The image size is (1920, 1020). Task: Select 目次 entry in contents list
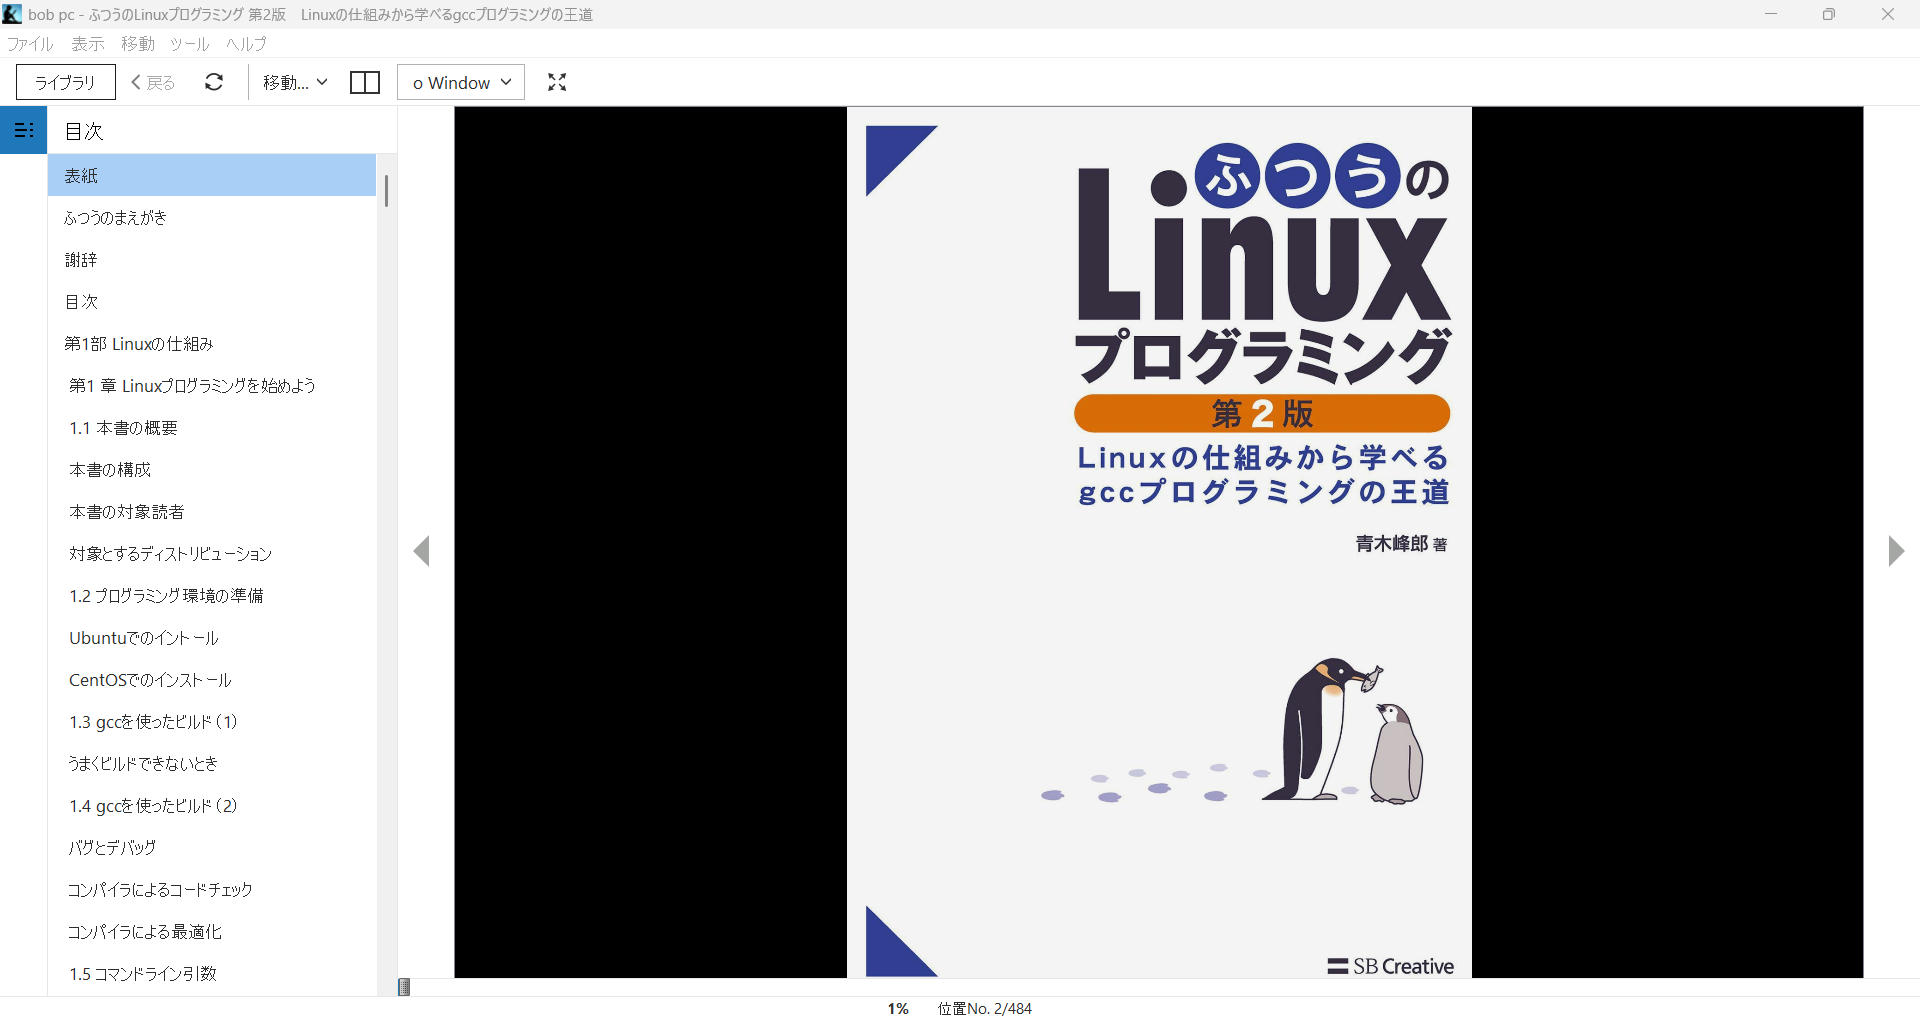pyautogui.click(x=212, y=301)
